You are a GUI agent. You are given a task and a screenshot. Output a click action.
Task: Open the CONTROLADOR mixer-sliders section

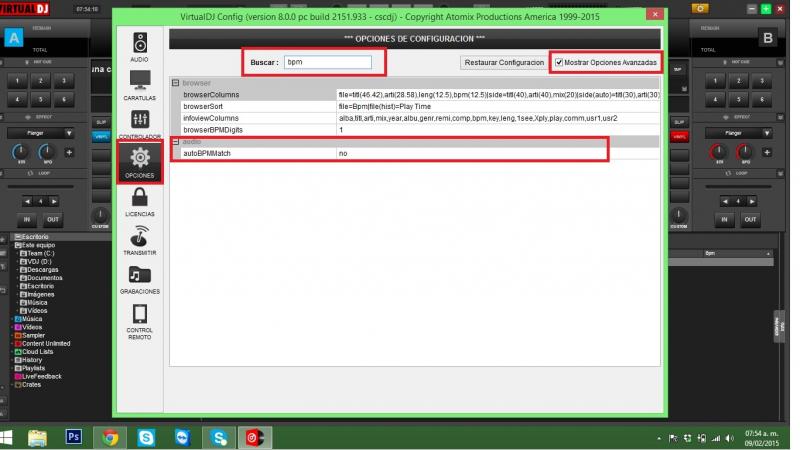(x=140, y=124)
